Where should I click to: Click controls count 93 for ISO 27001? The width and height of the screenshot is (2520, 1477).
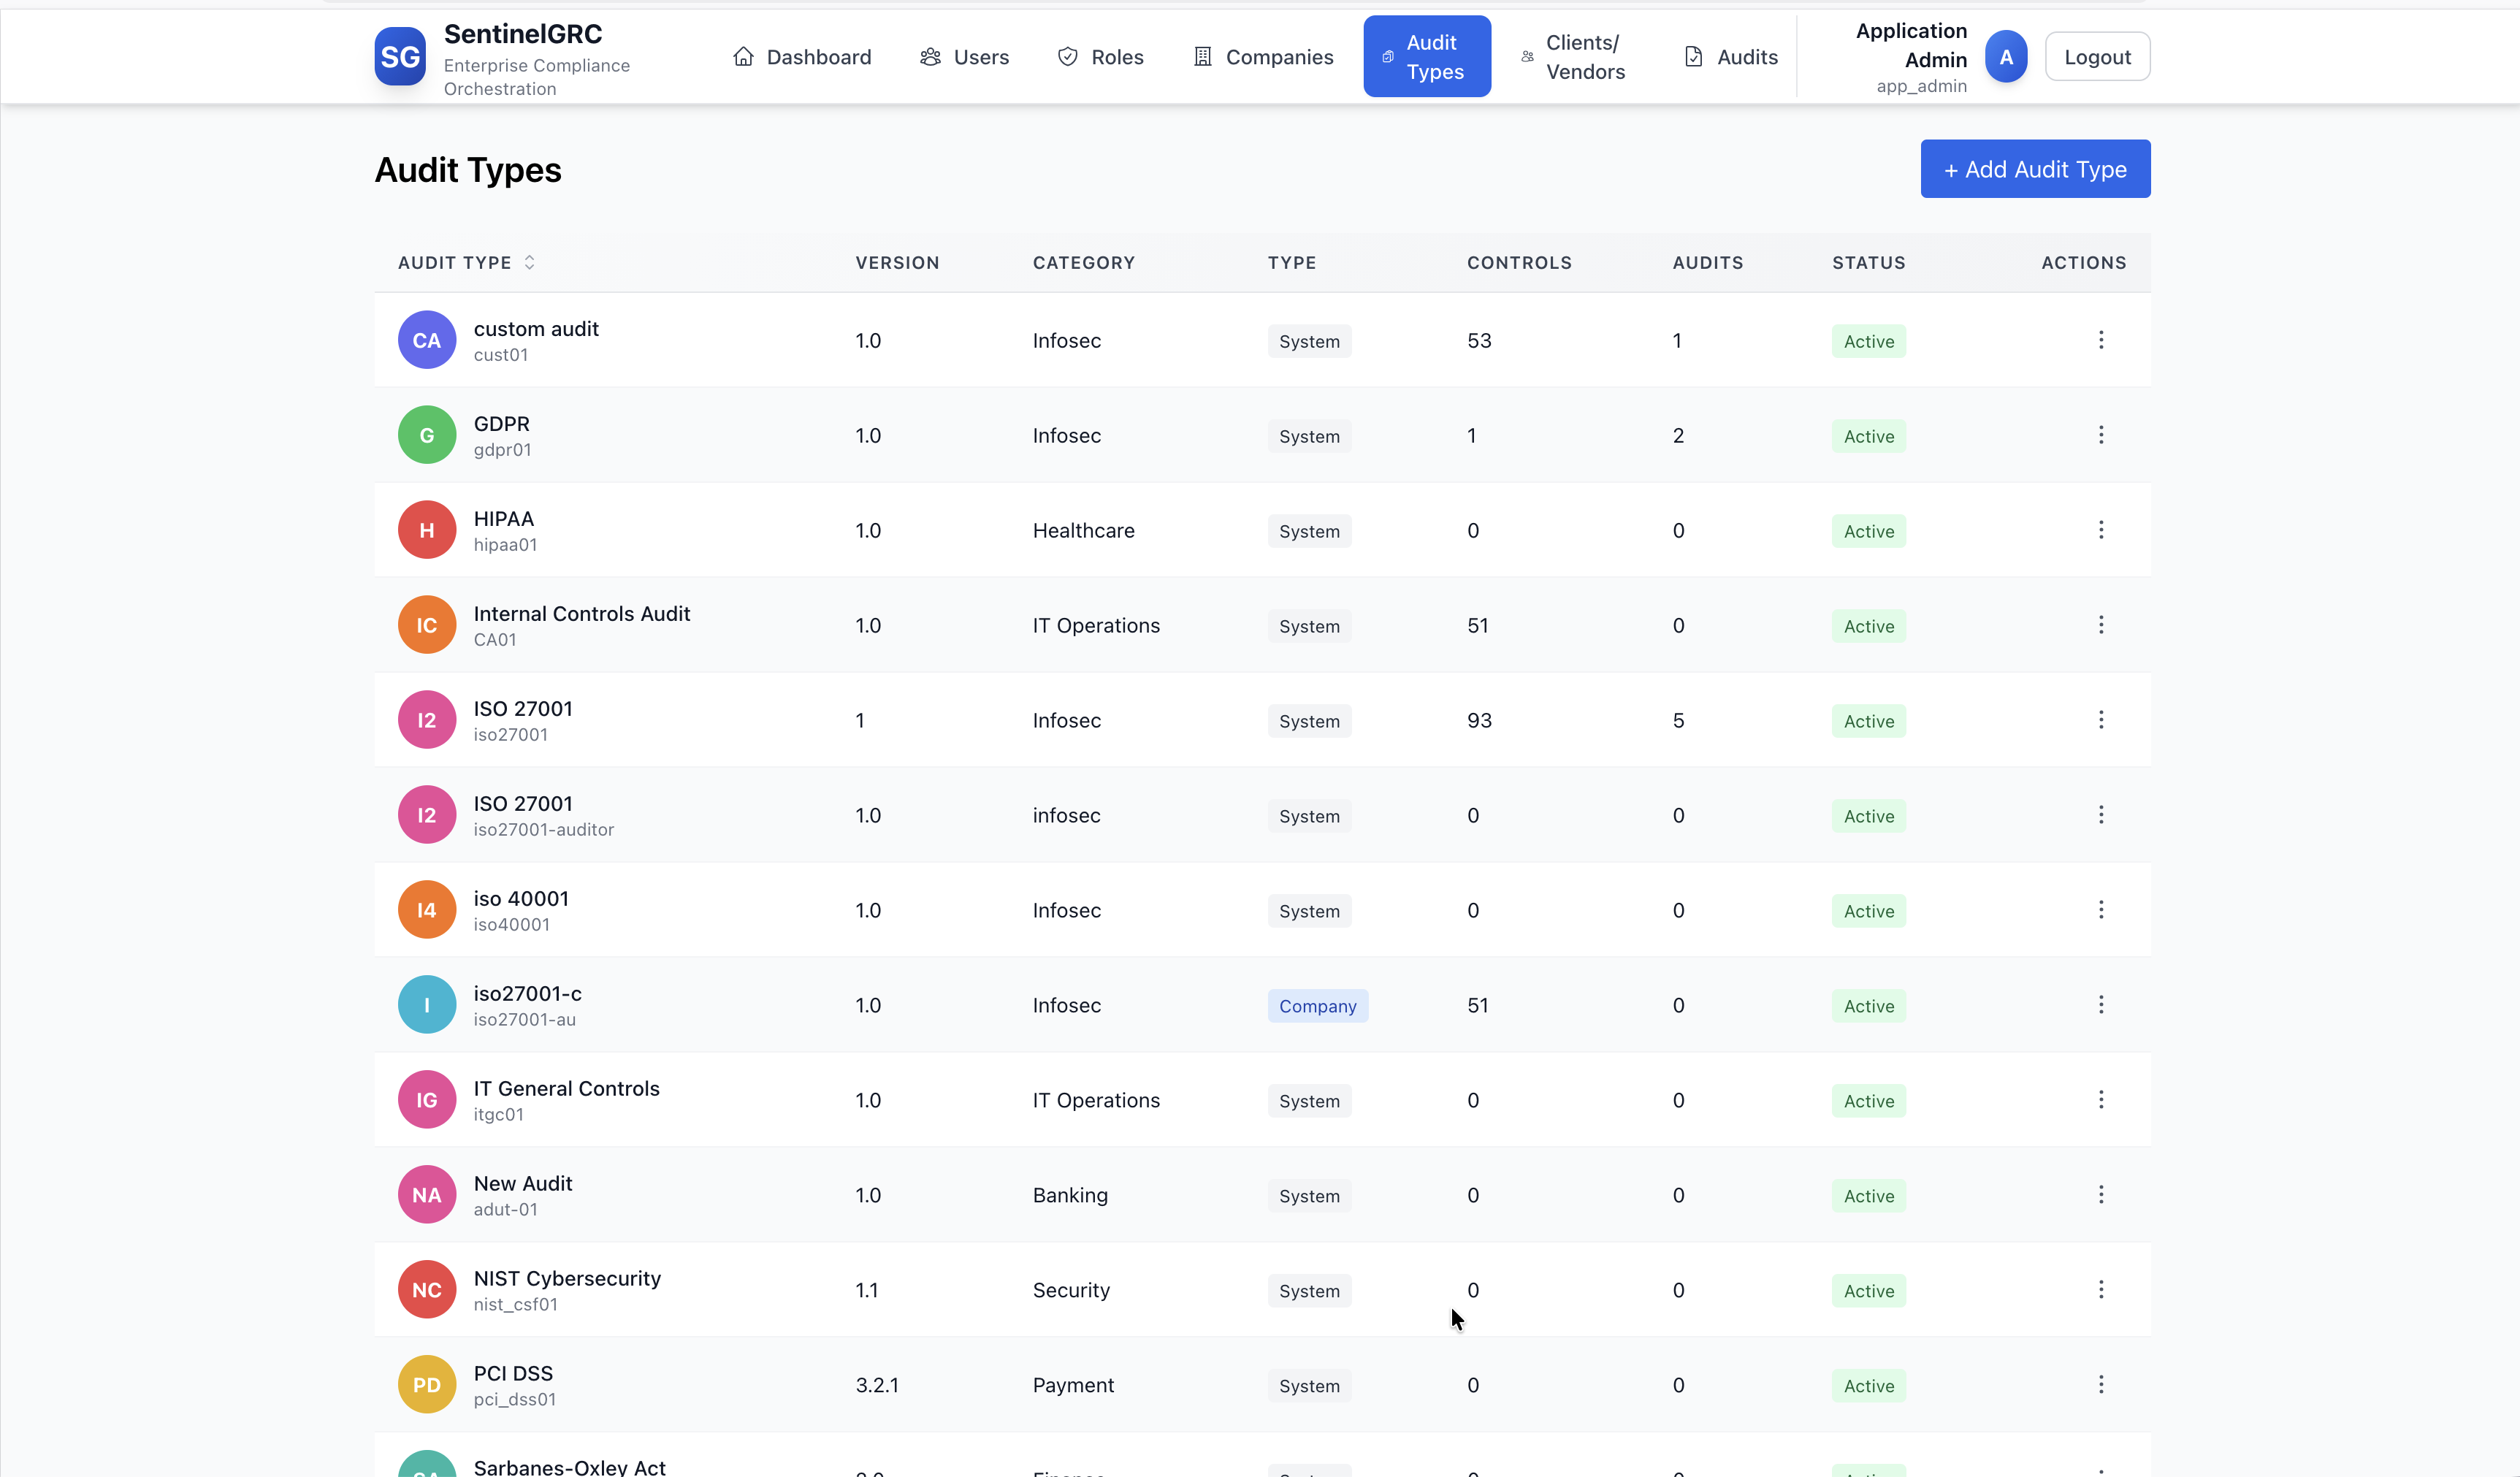[1479, 721]
